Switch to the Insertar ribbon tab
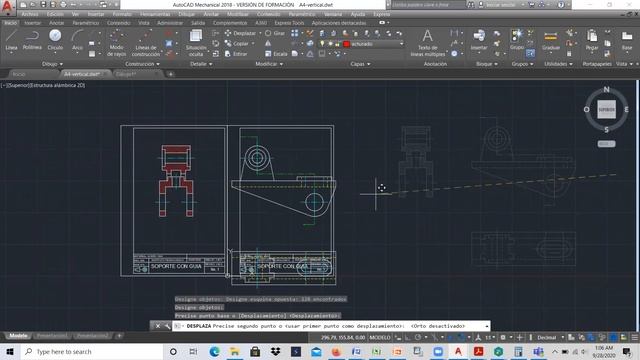The width and height of the screenshot is (640, 360). tap(32, 23)
